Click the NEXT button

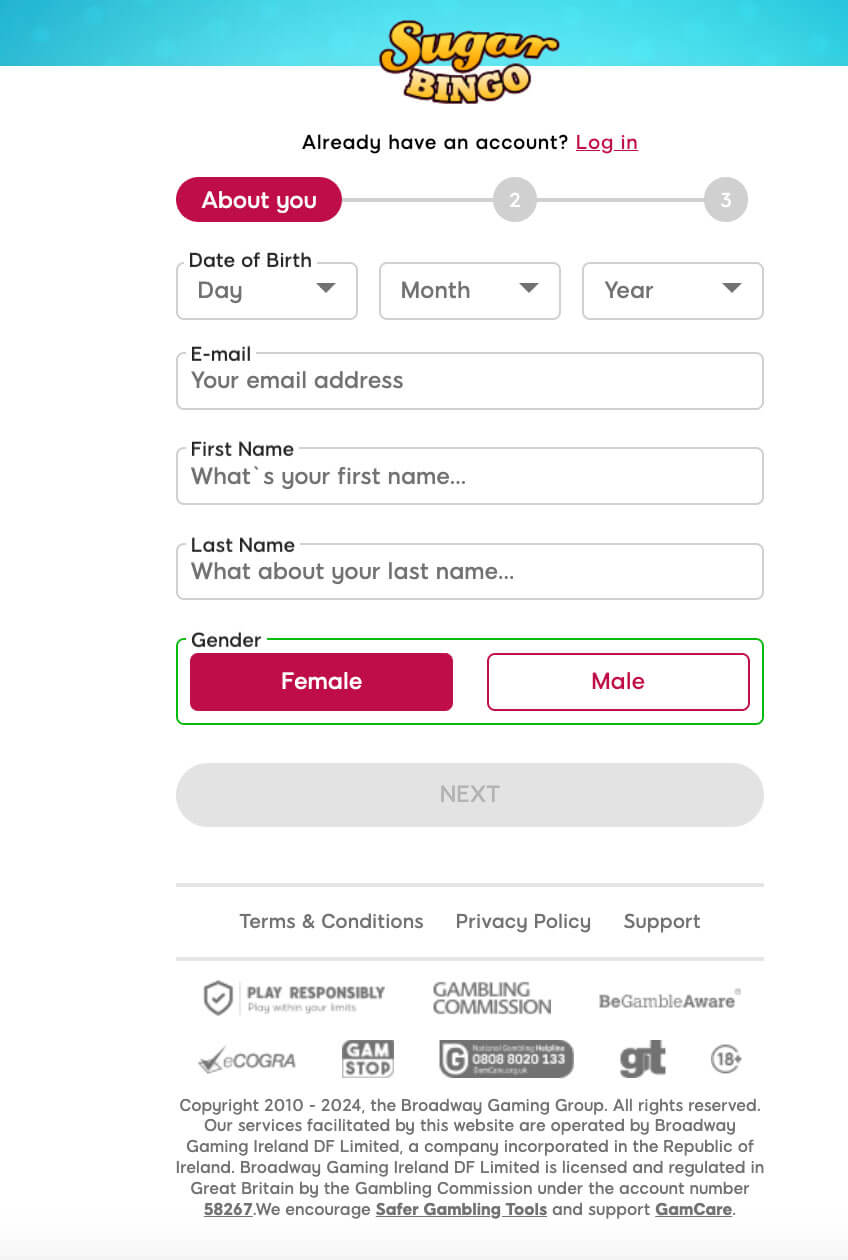(470, 795)
